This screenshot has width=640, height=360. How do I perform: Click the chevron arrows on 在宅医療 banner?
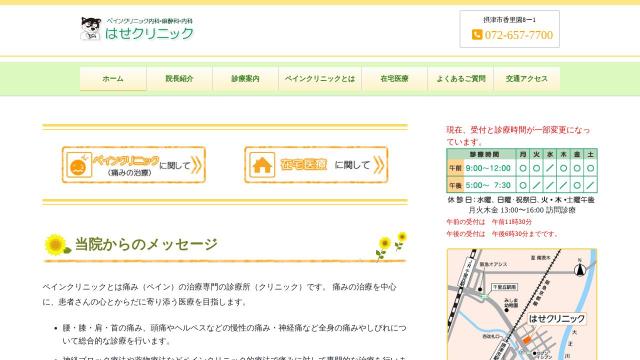[x=379, y=165]
